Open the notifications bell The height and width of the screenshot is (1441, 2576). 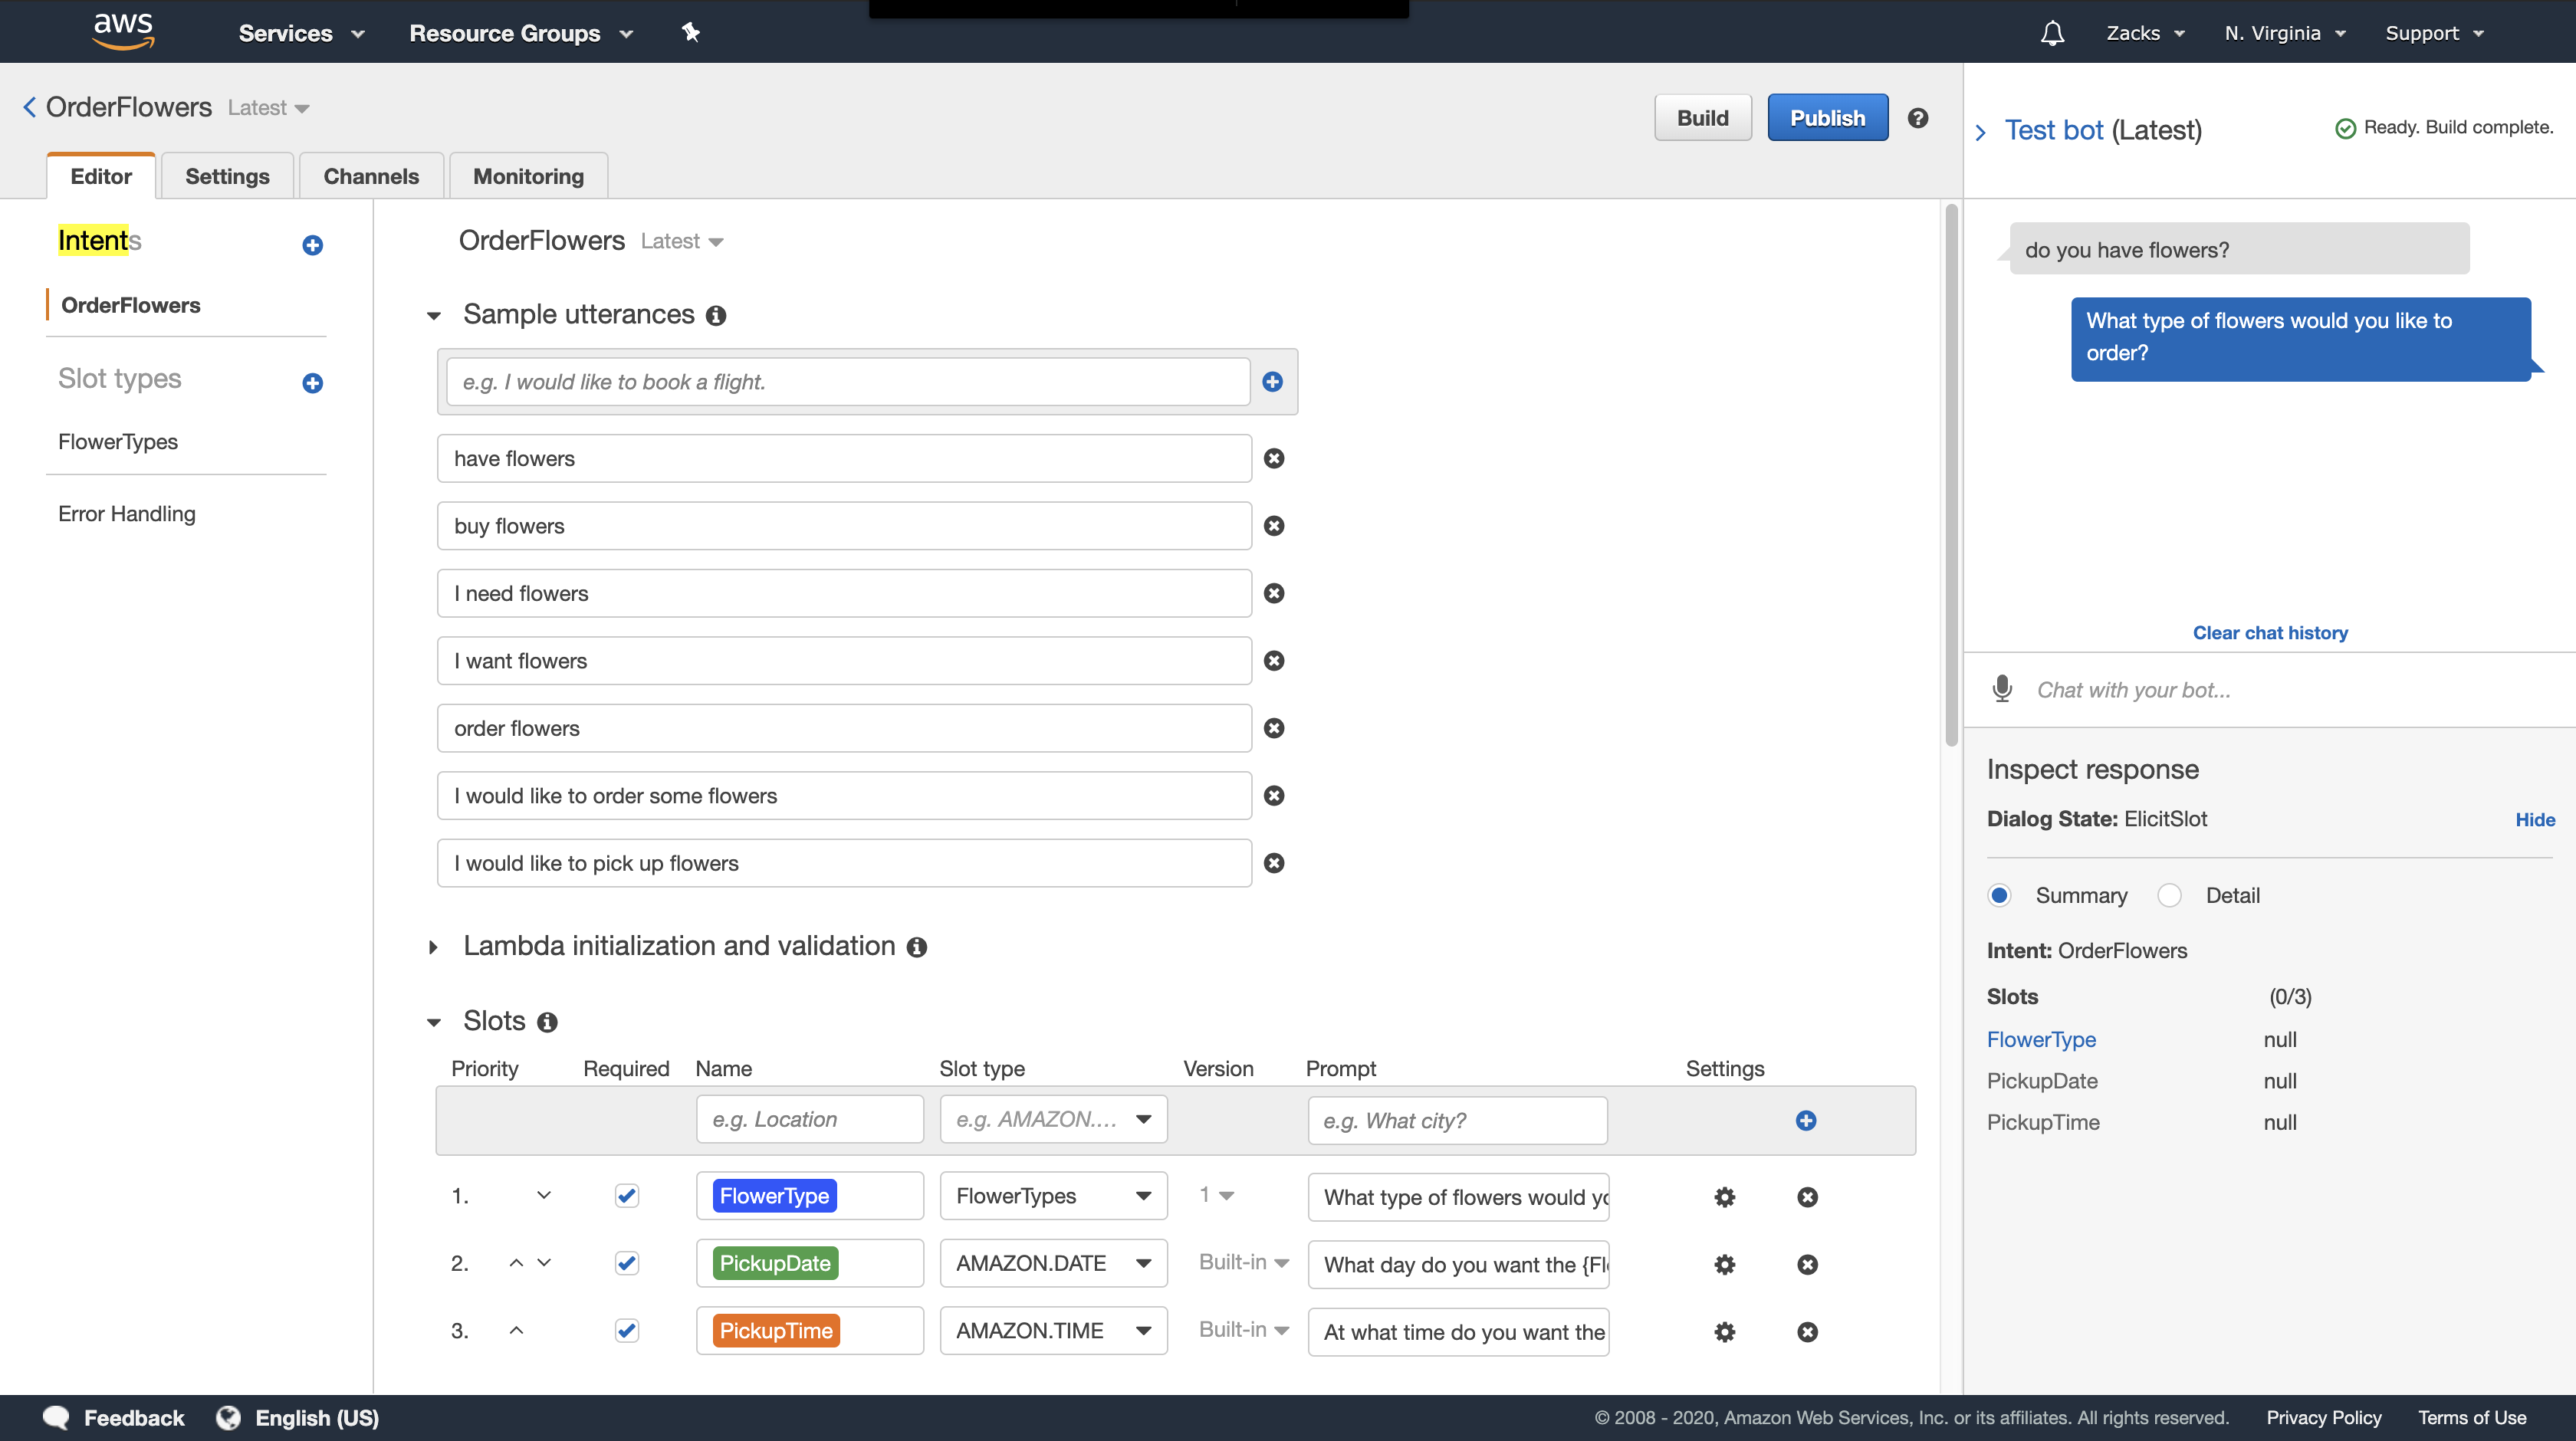coord(2052,33)
